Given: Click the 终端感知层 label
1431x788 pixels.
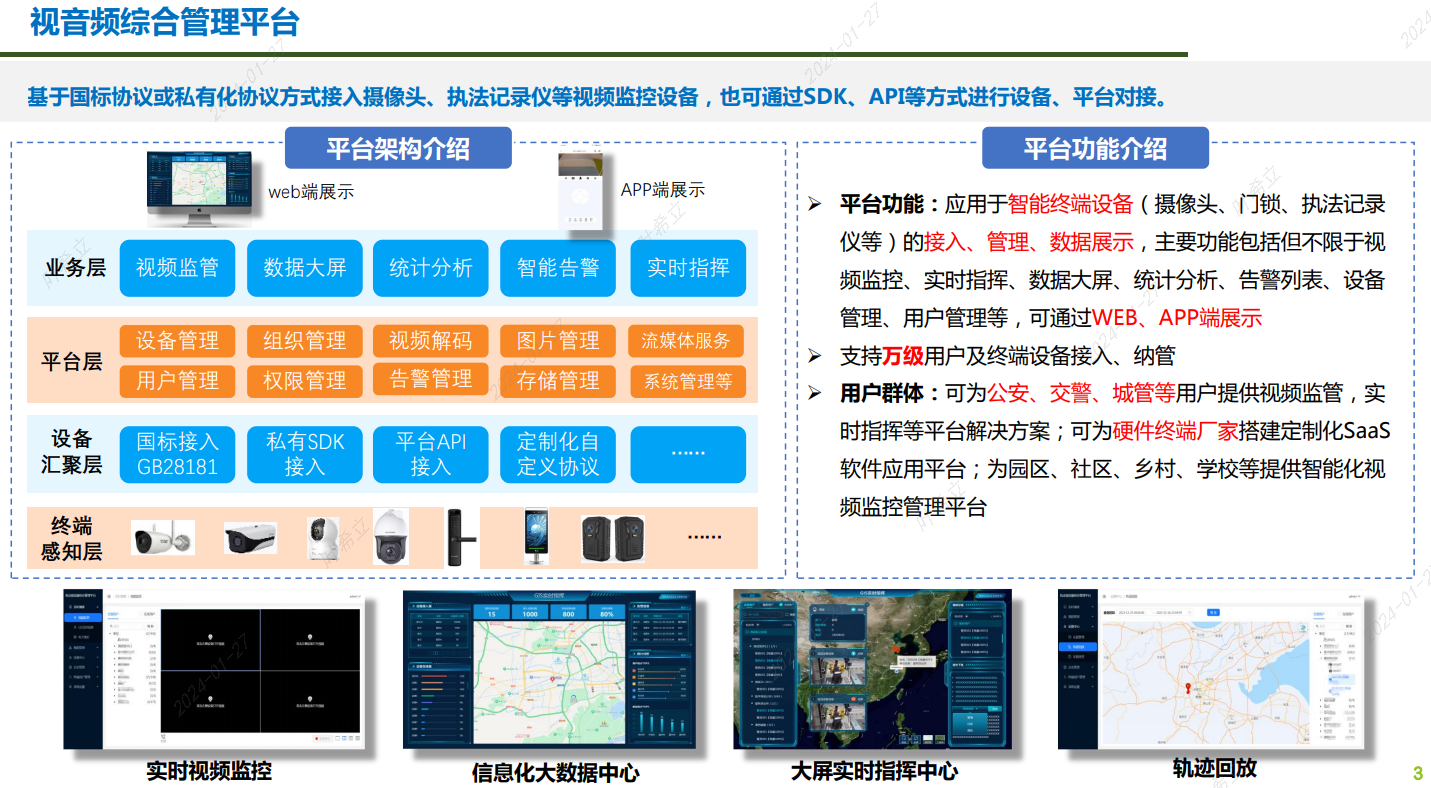Looking at the screenshot, I should tap(72, 538).
